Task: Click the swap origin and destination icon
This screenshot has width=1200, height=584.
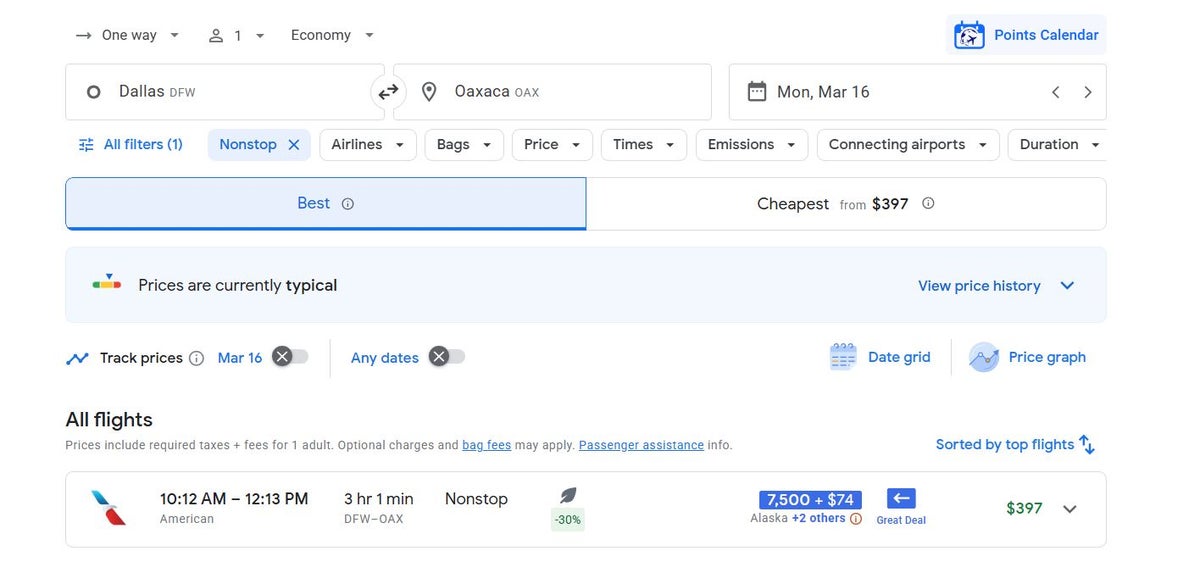Action: pyautogui.click(x=388, y=92)
